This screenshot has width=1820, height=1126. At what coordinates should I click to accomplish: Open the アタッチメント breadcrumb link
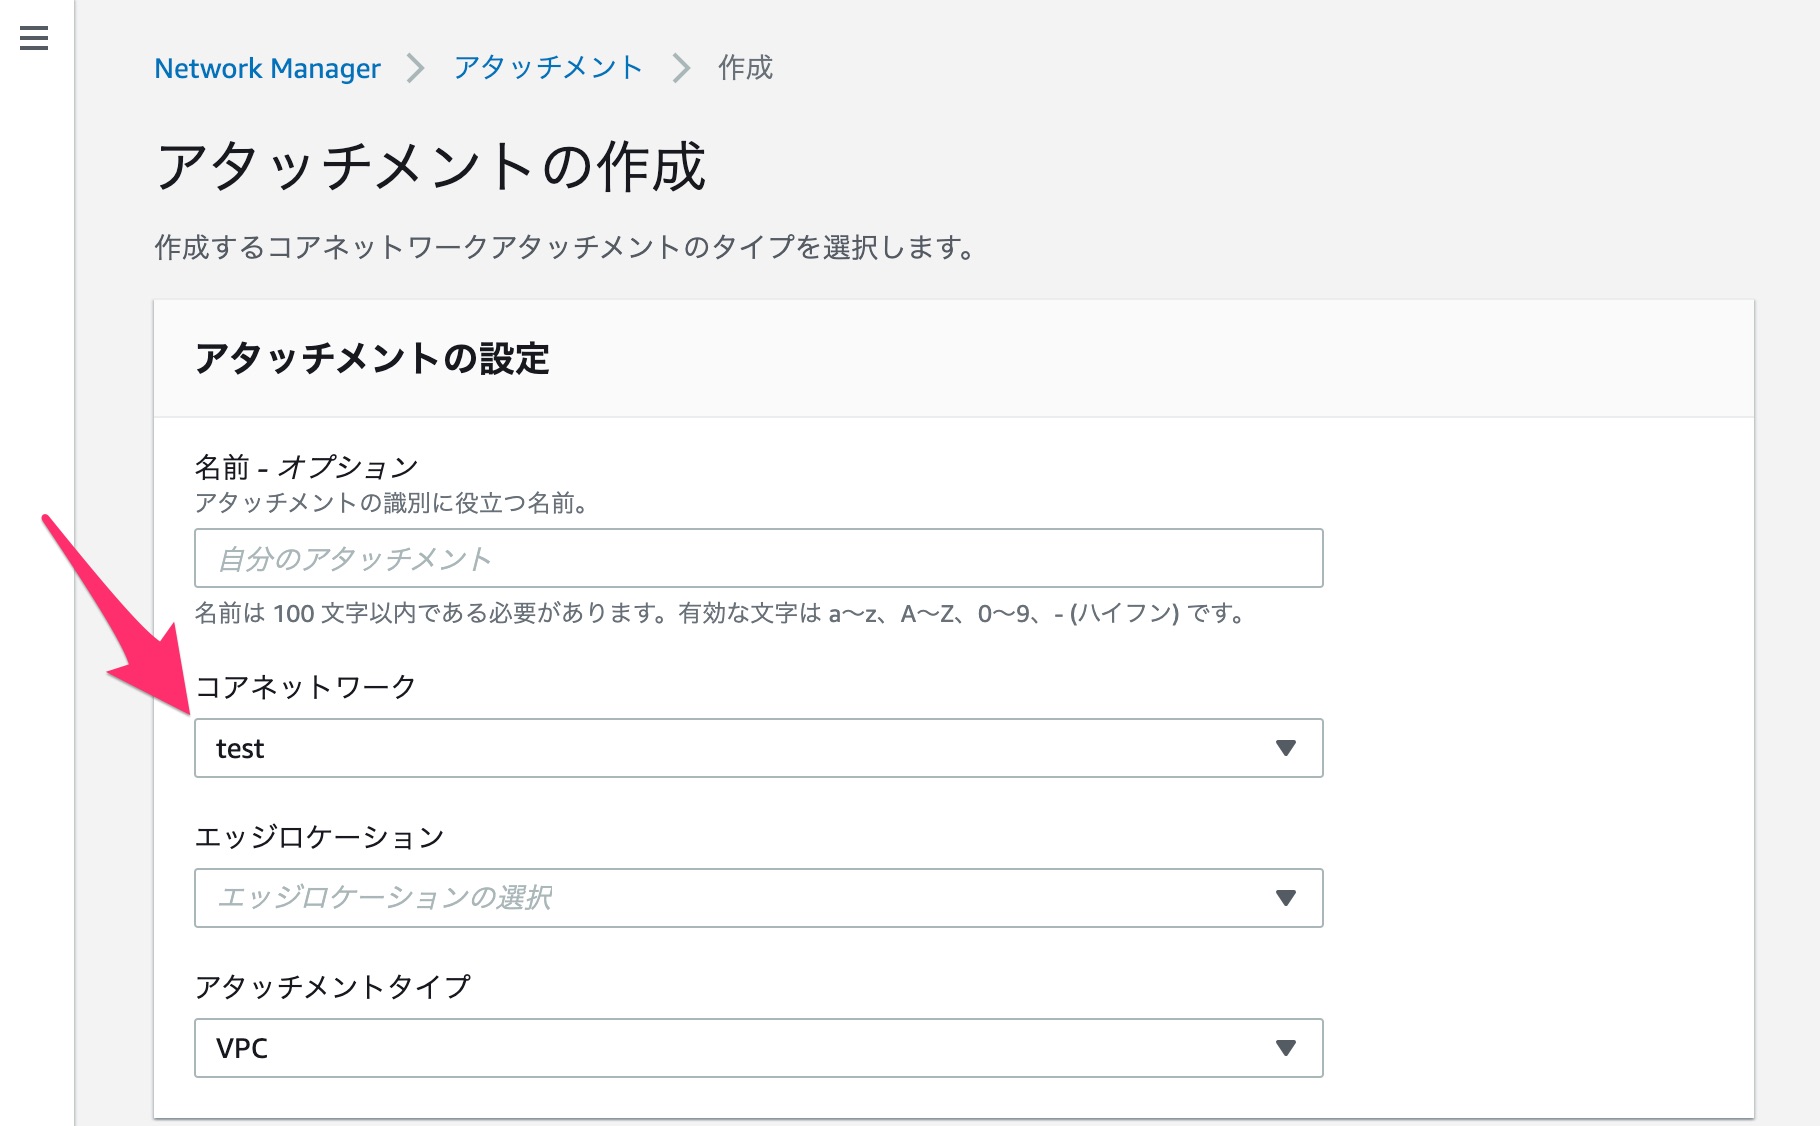(x=548, y=68)
